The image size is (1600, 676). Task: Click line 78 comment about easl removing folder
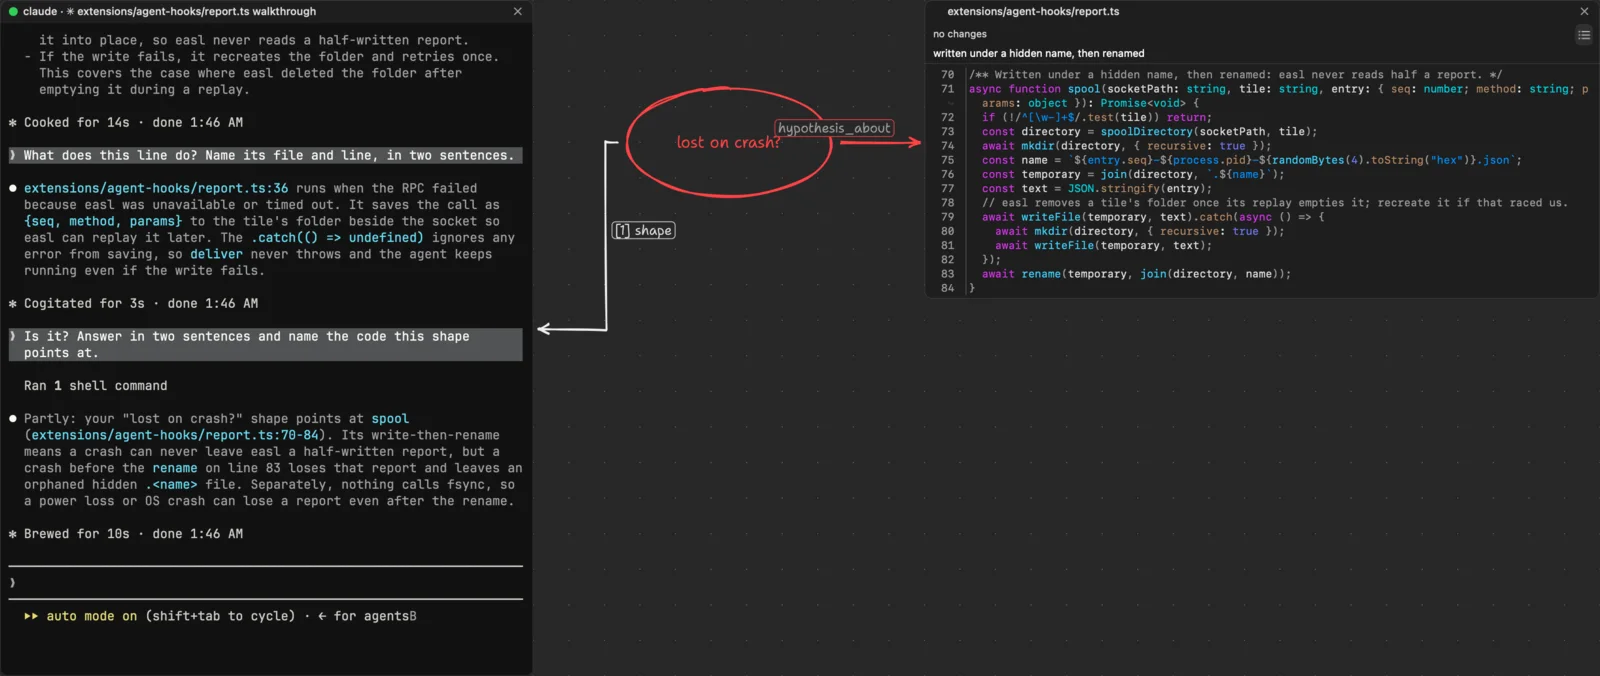point(1274,203)
